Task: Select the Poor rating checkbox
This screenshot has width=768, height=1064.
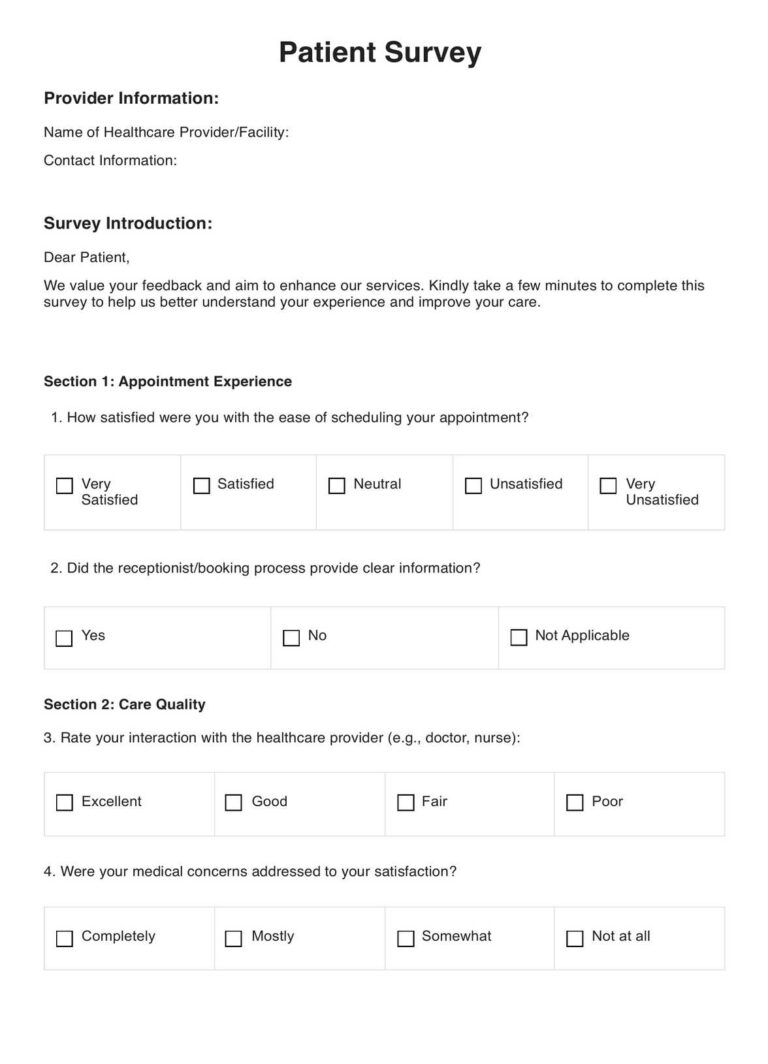Action: click(x=575, y=803)
